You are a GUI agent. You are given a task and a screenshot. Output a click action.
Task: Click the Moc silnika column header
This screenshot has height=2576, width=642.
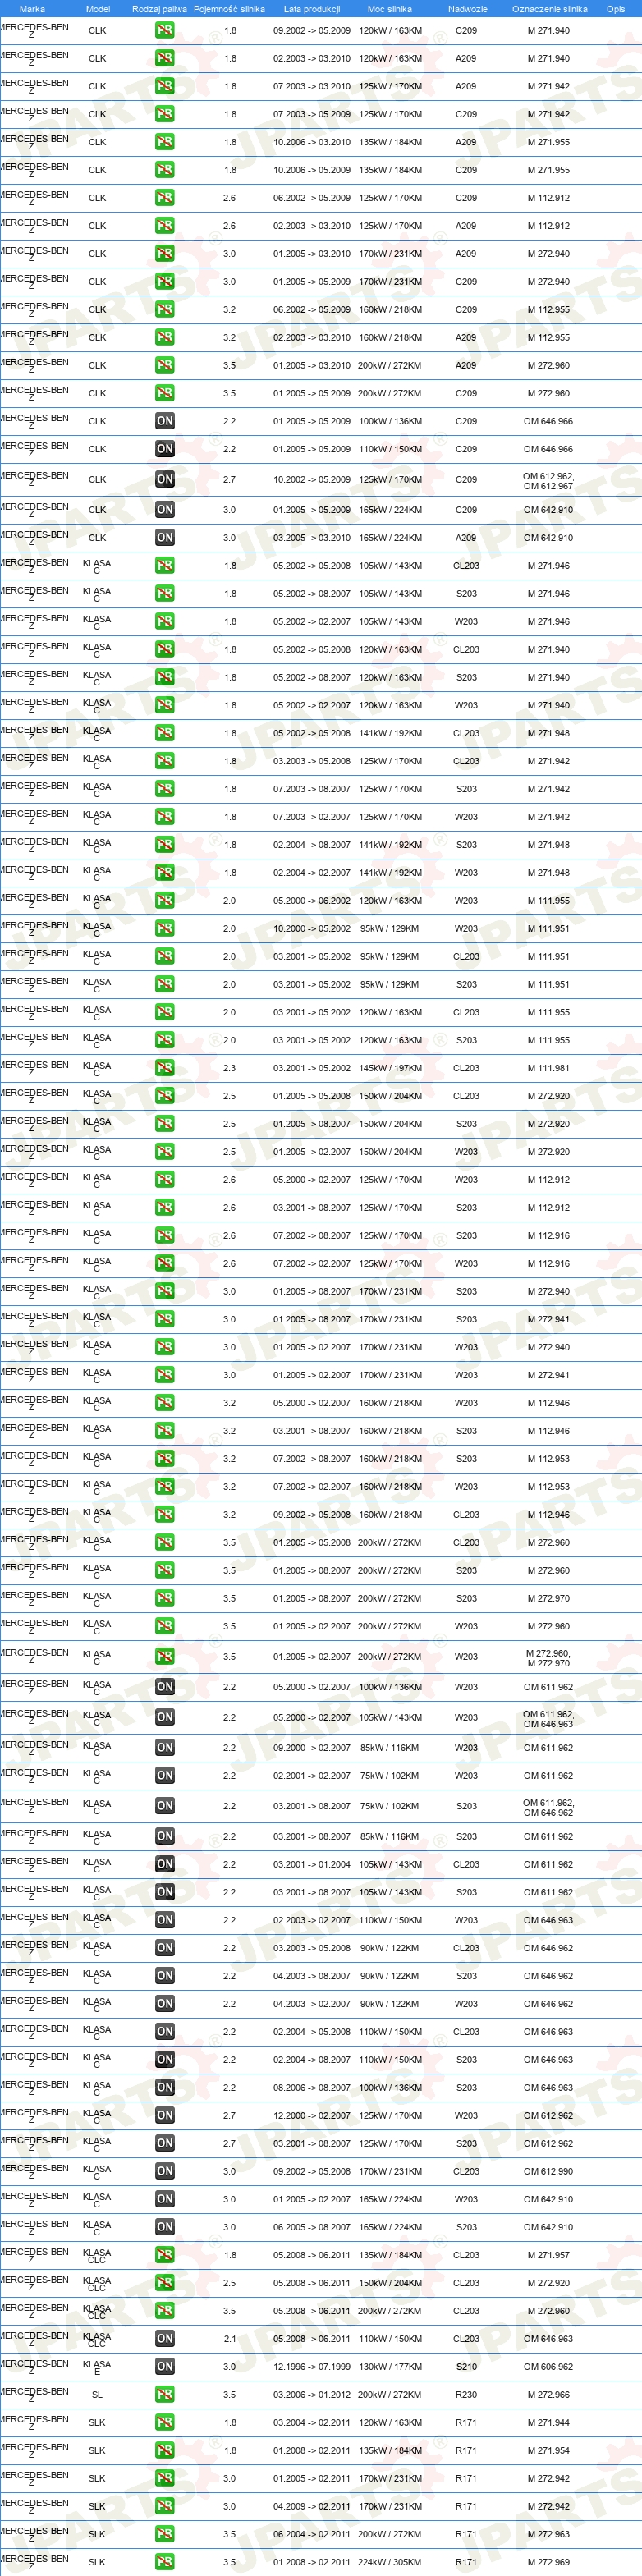pyautogui.click(x=390, y=9)
